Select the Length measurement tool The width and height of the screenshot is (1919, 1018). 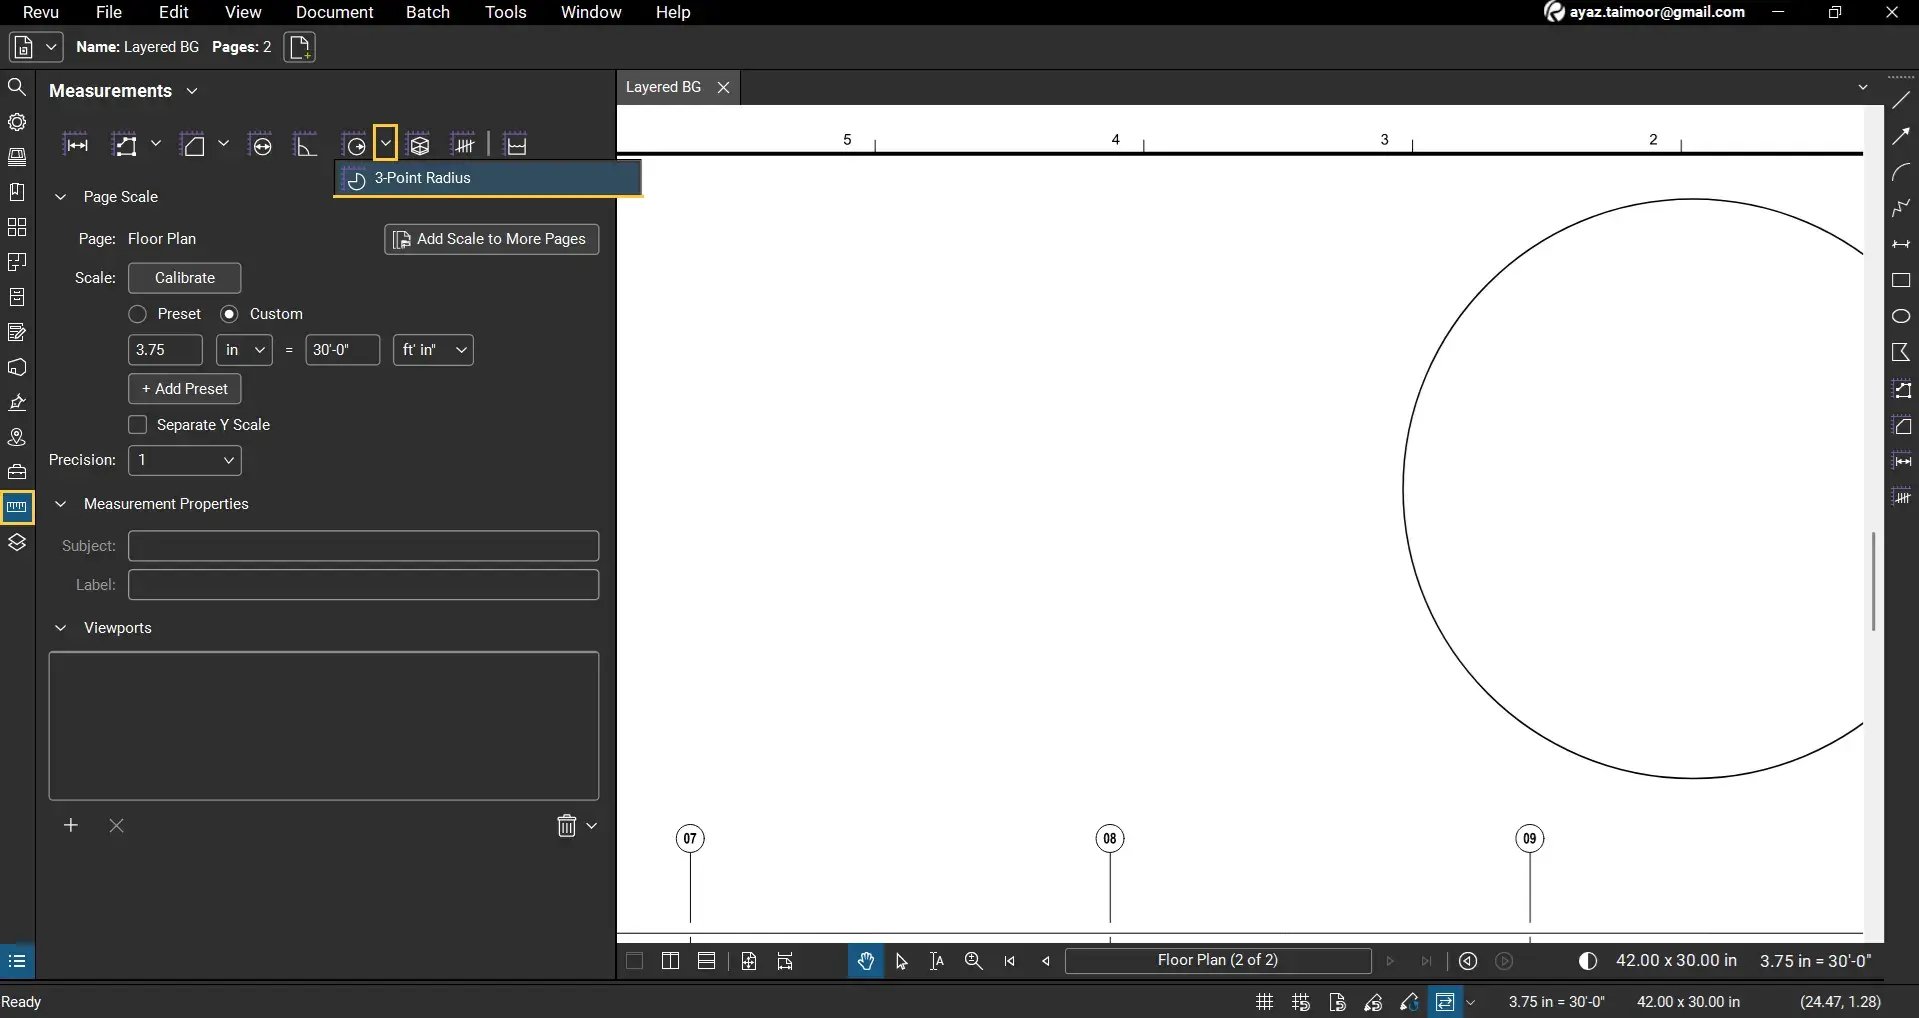click(77, 144)
